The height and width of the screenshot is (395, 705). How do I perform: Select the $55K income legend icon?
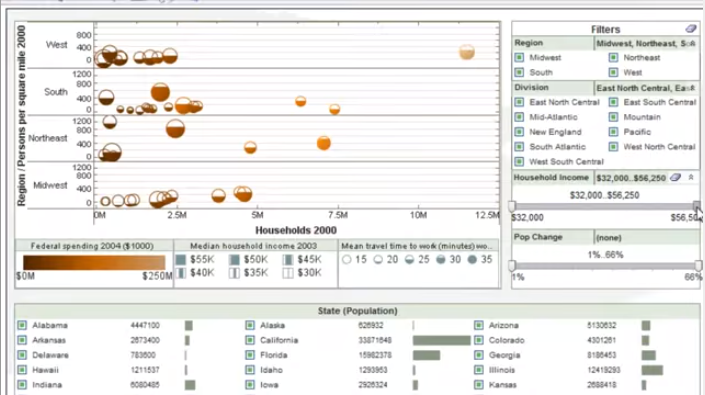(x=181, y=259)
